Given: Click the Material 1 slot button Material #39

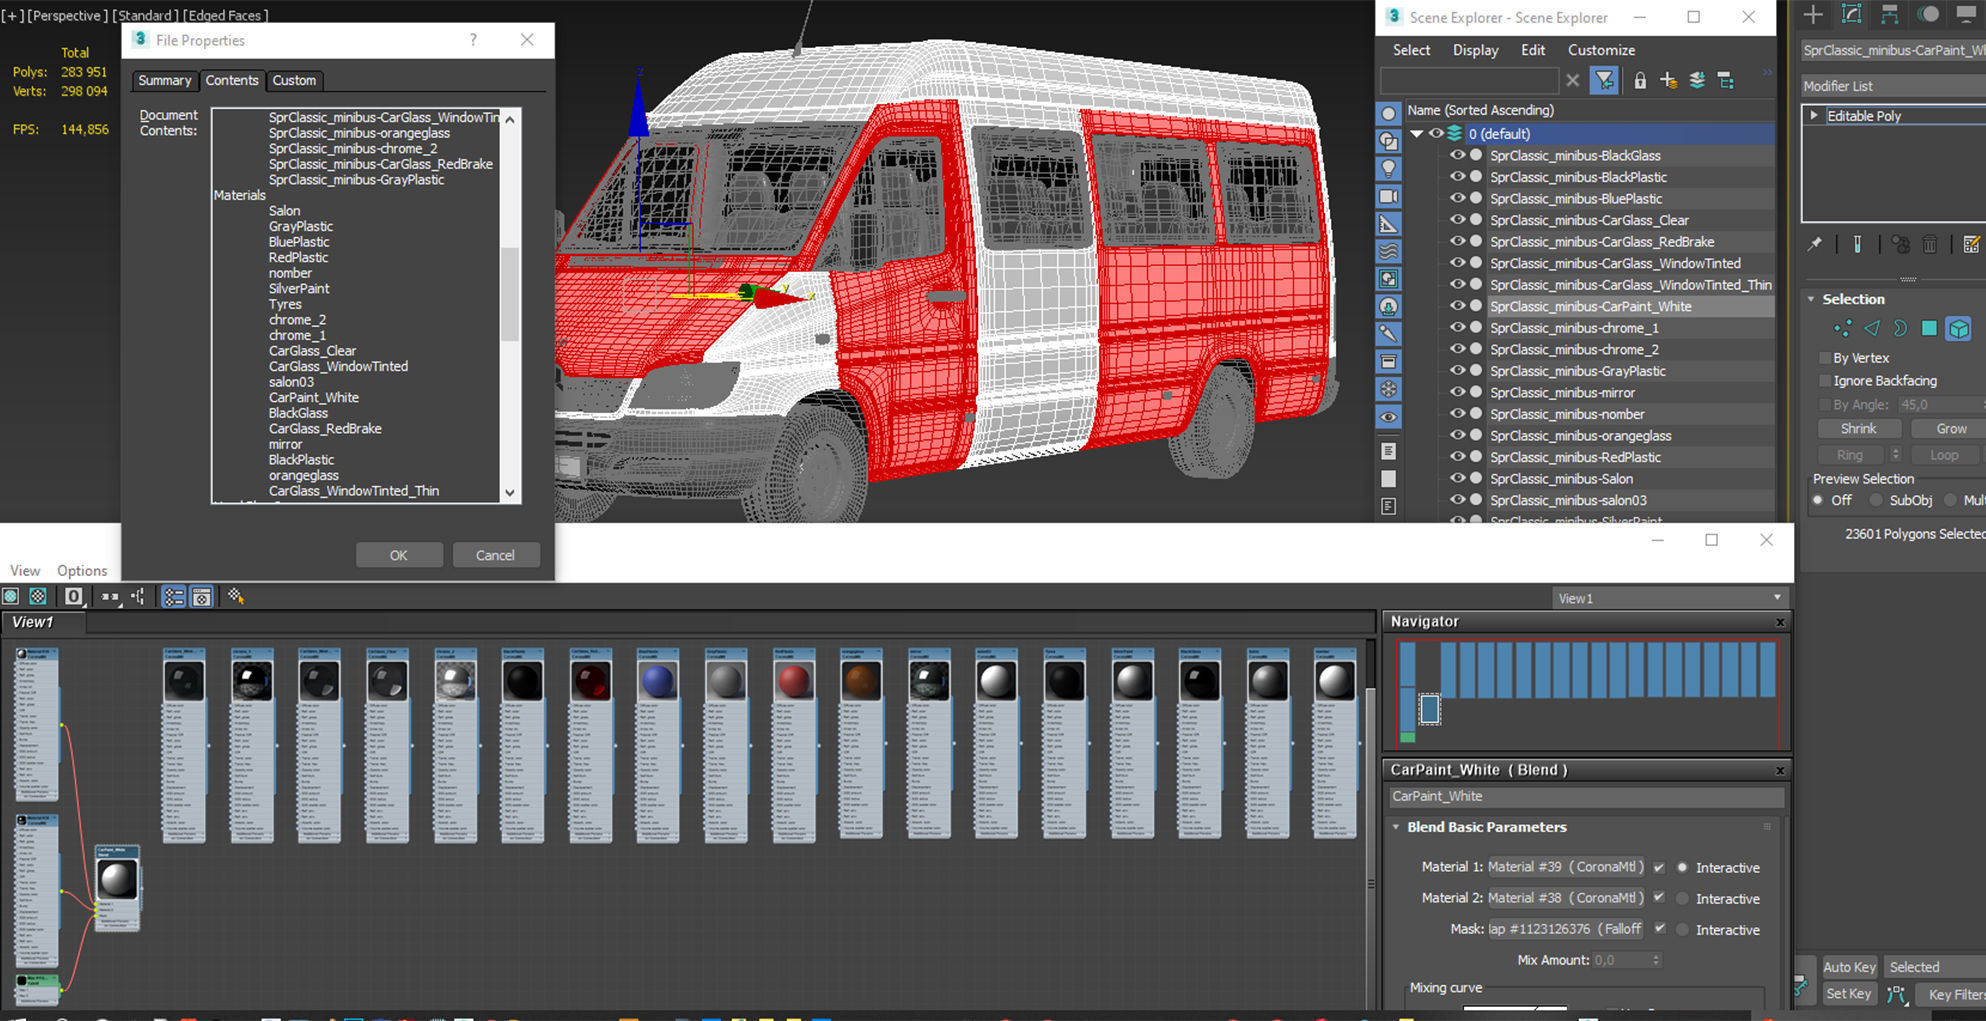Looking at the screenshot, I should click(1565, 867).
